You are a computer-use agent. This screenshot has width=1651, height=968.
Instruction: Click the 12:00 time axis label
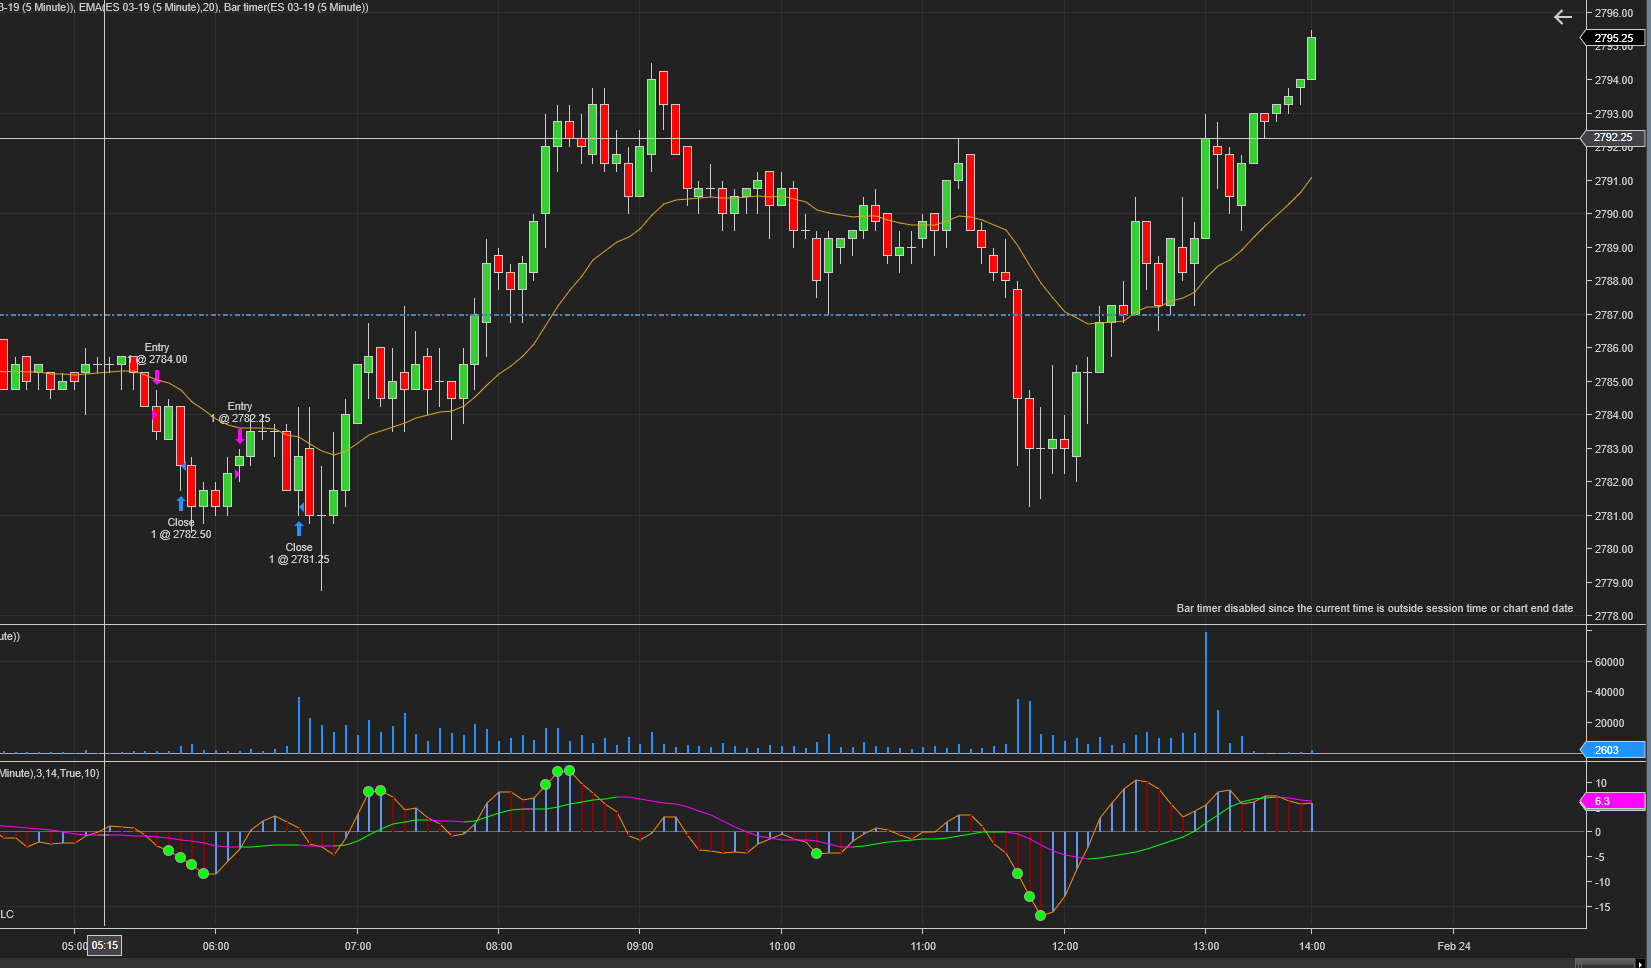1065,946
